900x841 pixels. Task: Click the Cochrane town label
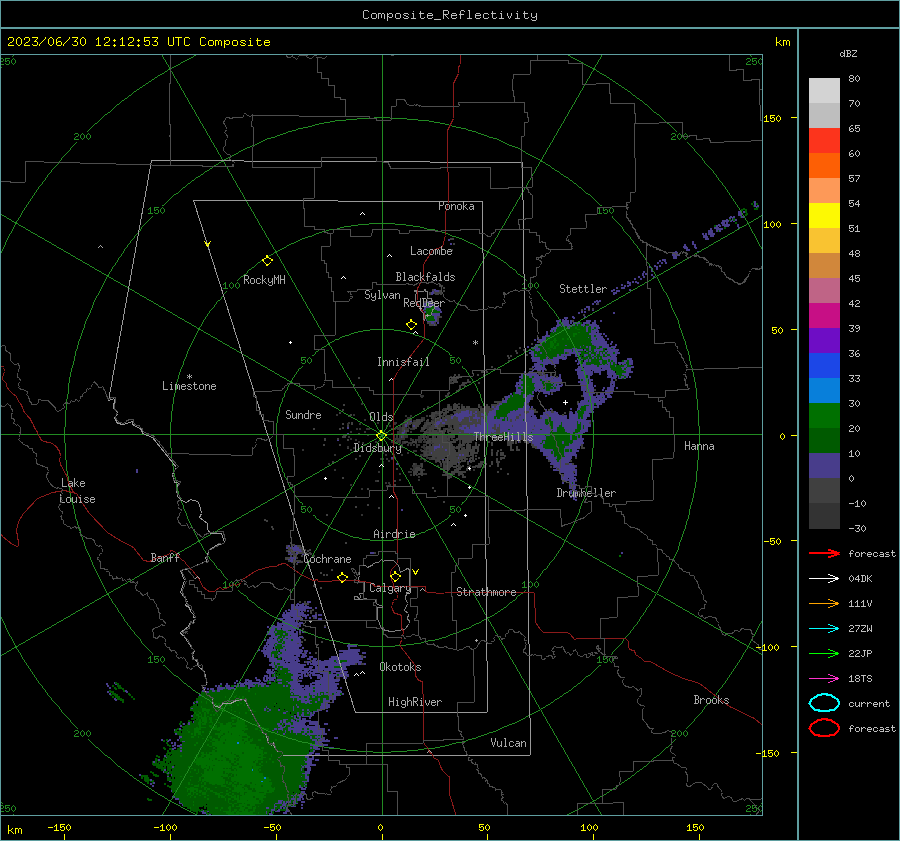click(x=327, y=559)
